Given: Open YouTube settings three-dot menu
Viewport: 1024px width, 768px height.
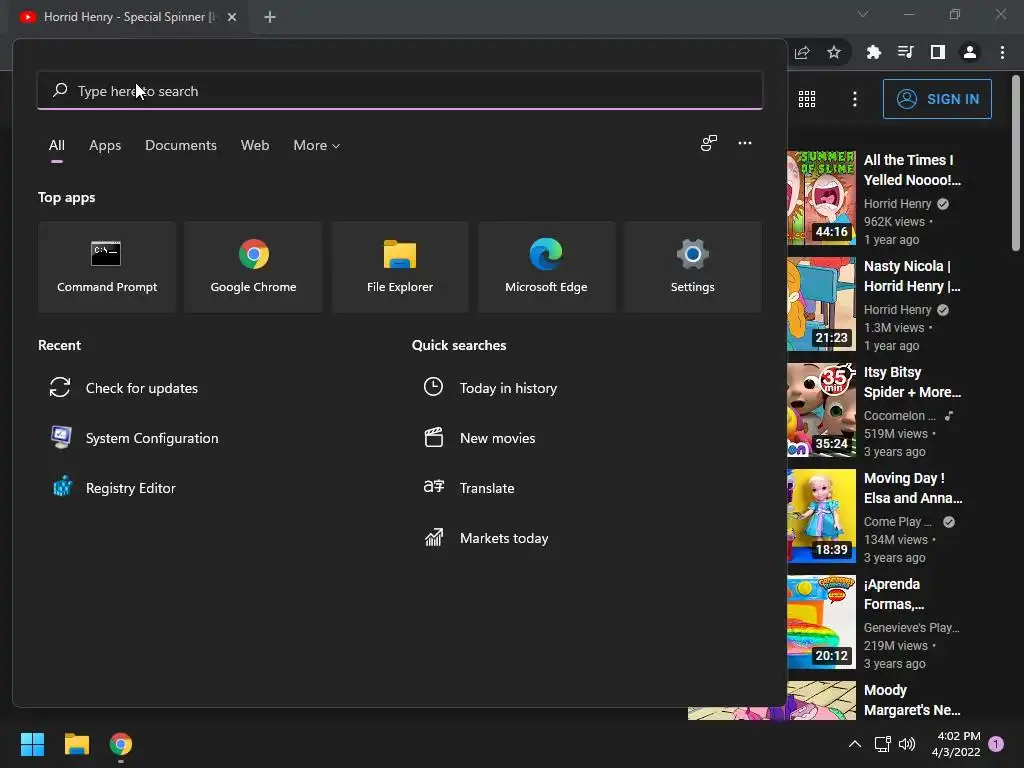Looking at the screenshot, I should pyautogui.click(x=854, y=99).
